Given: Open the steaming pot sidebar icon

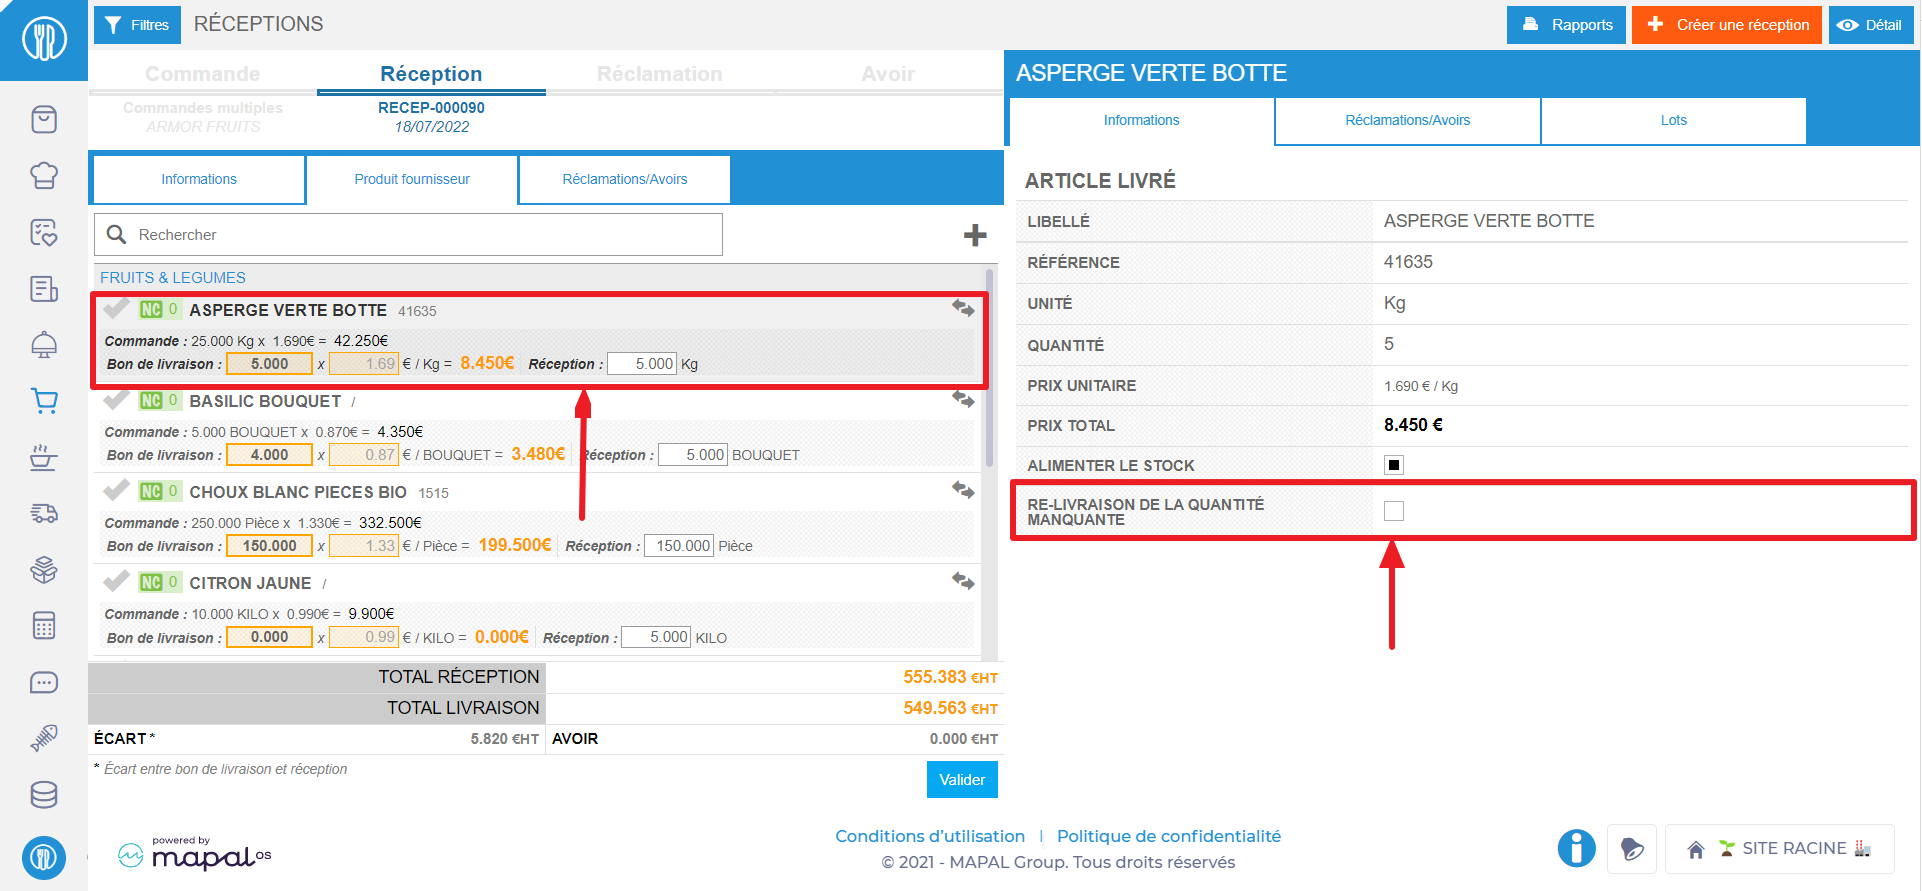Looking at the screenshot, I should pyautogui.click(x=44, y=457).
